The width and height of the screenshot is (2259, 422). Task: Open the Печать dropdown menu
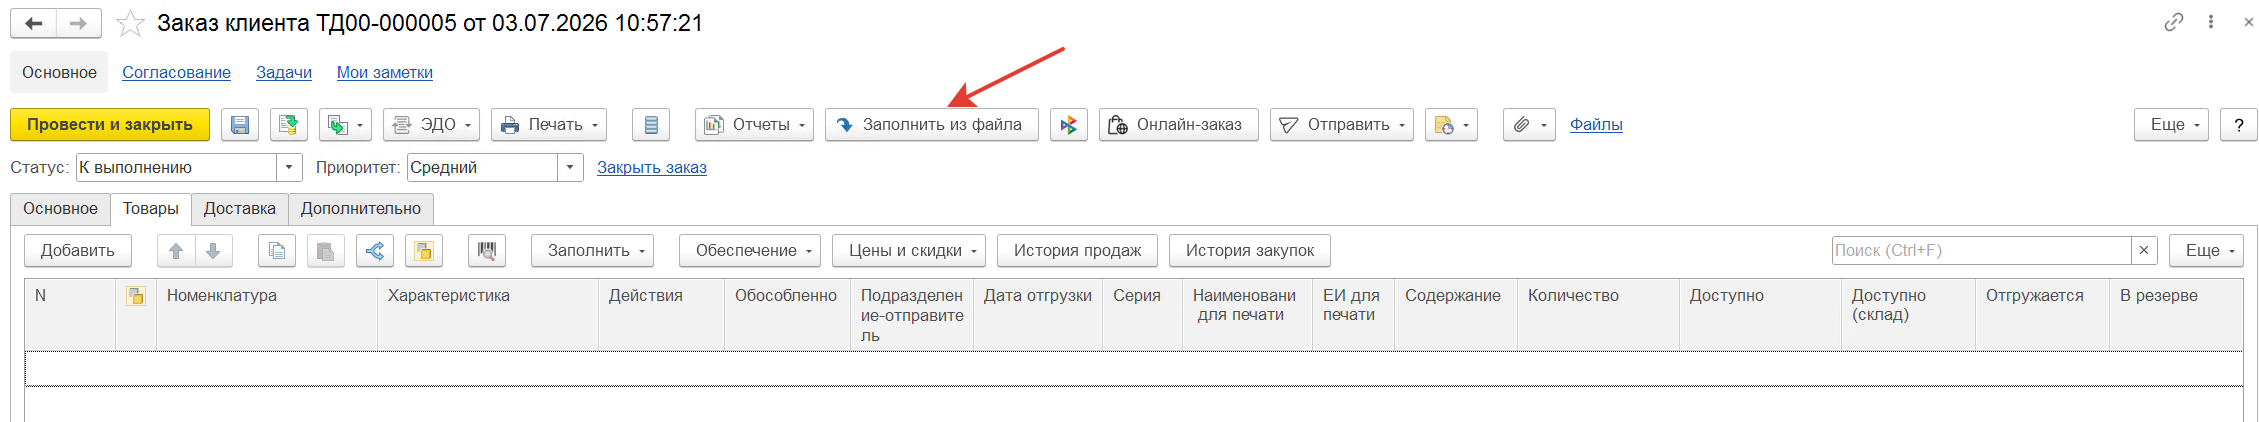[549, 125]
